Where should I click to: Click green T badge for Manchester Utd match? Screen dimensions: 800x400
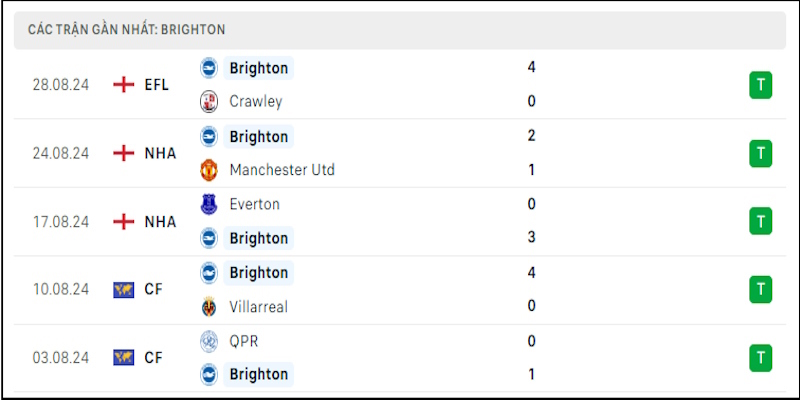[761, 153]
